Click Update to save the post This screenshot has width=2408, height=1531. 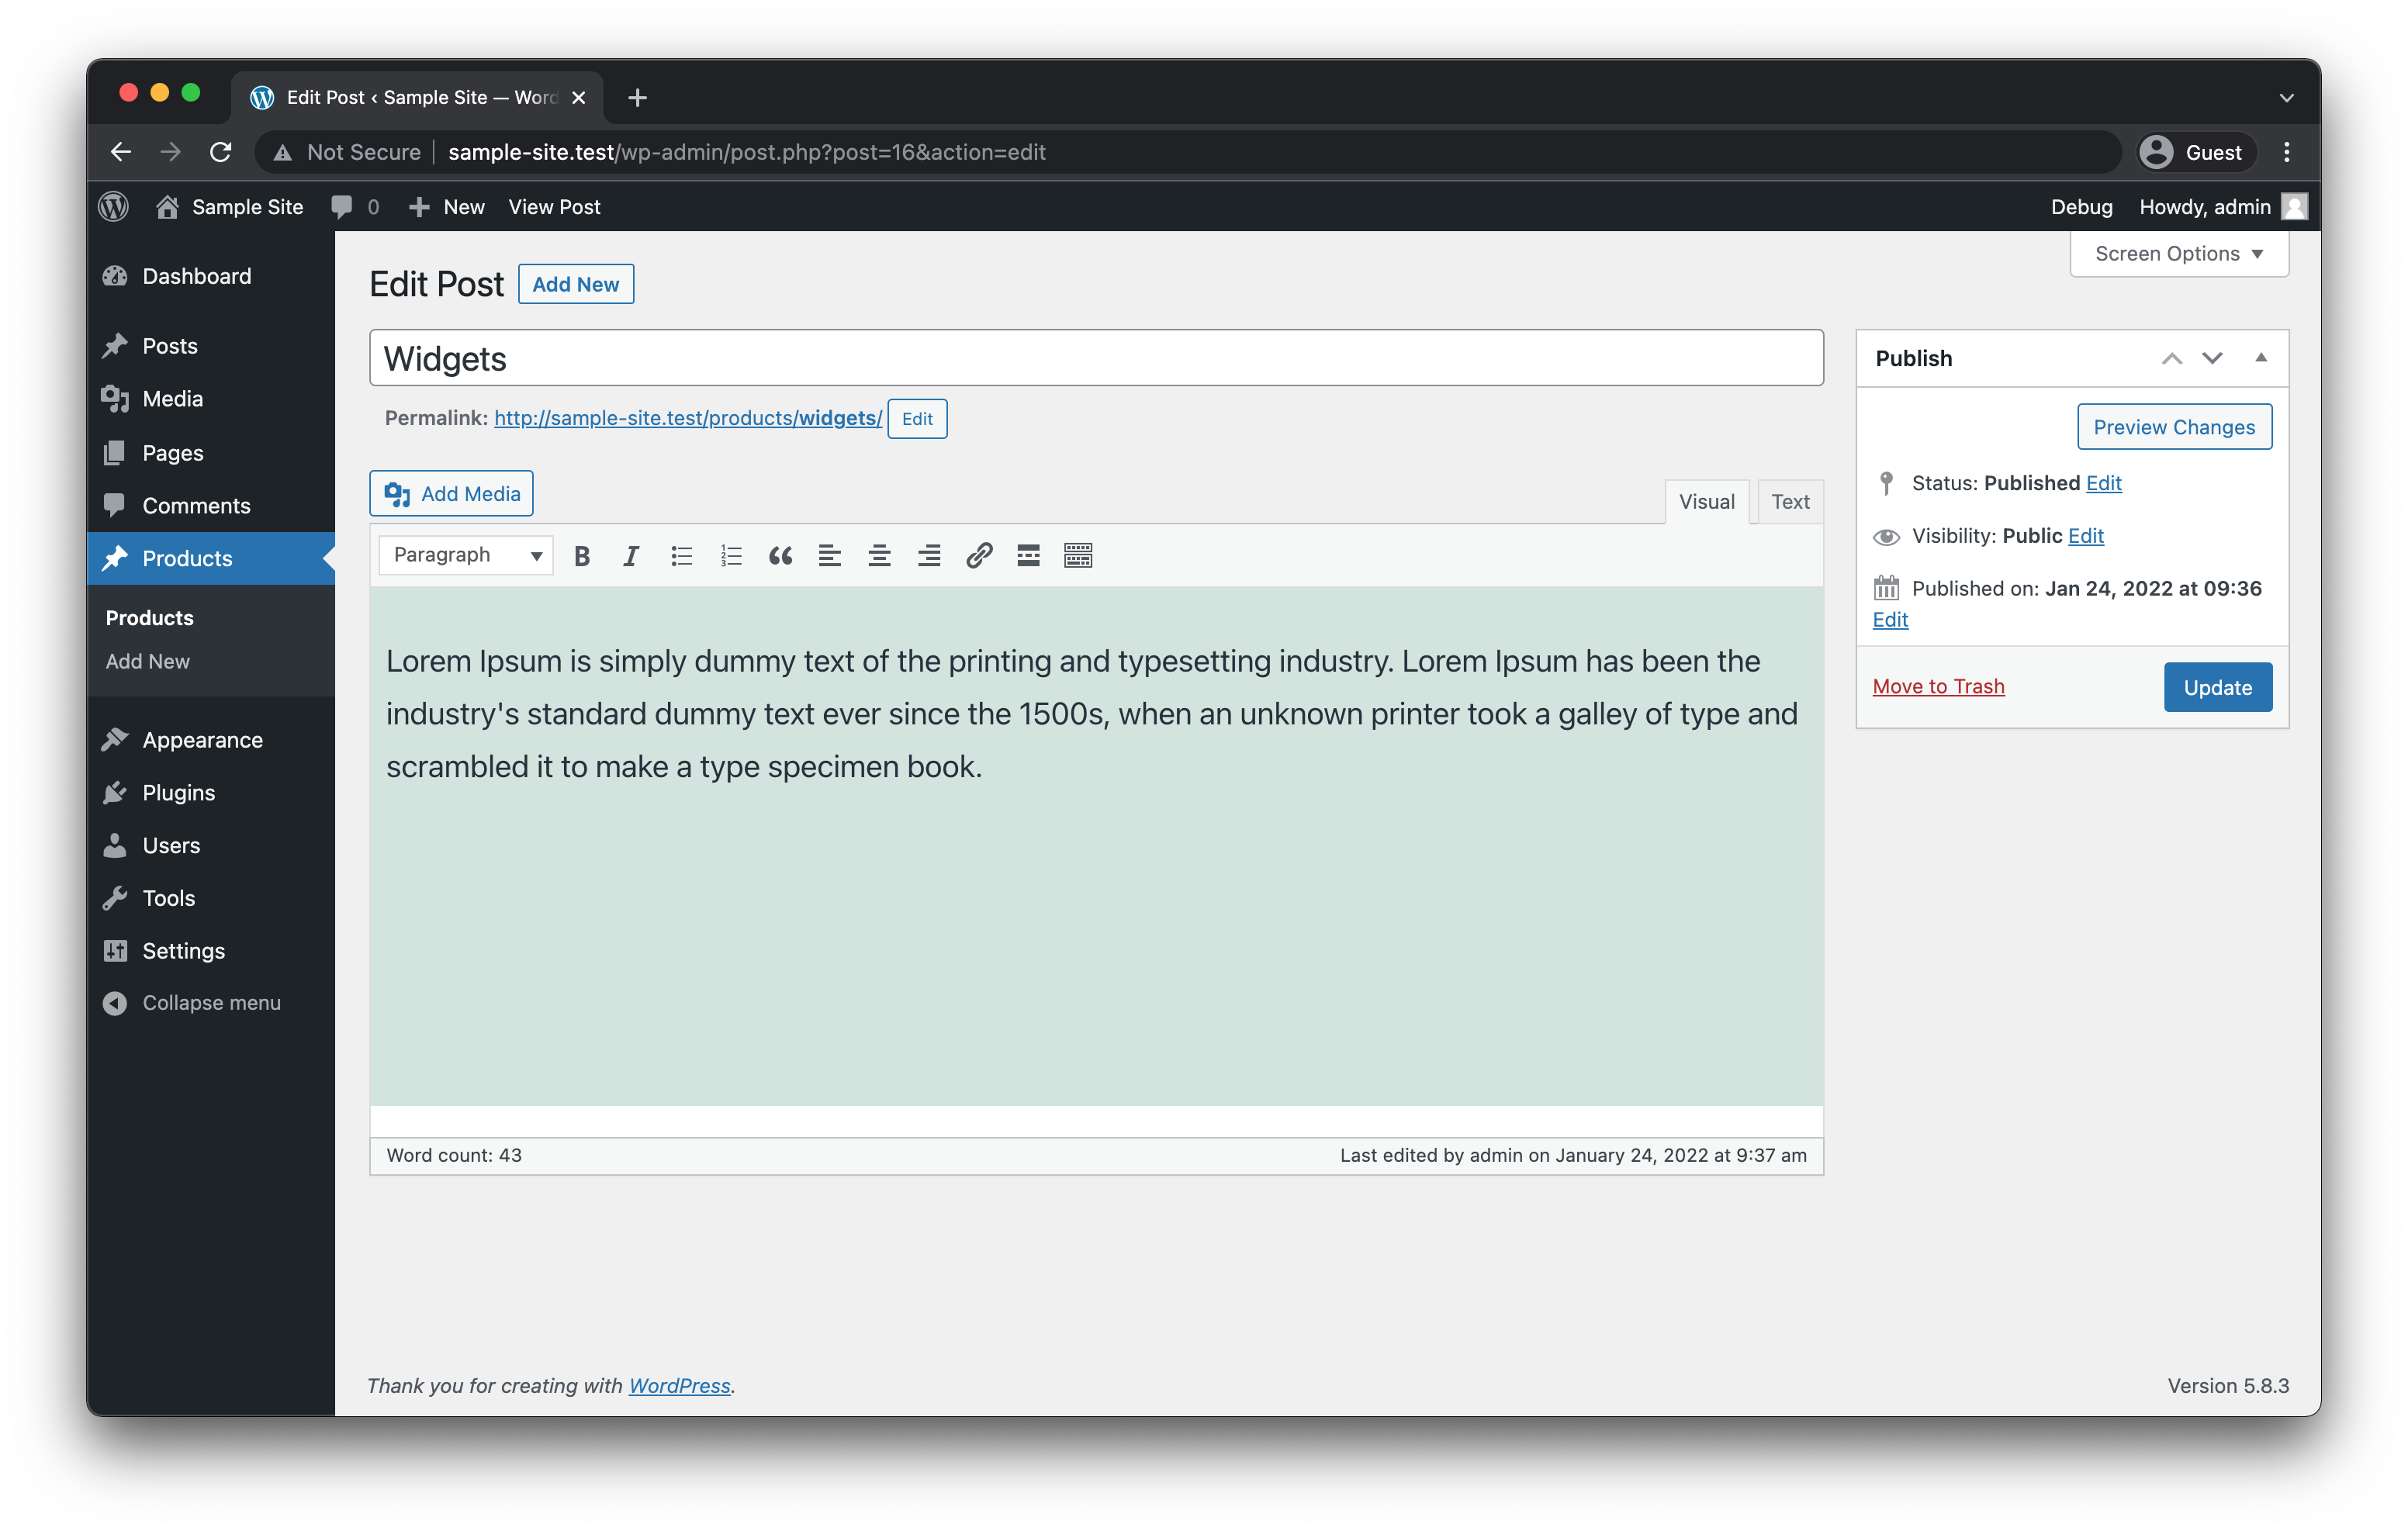click(2217, 687)
